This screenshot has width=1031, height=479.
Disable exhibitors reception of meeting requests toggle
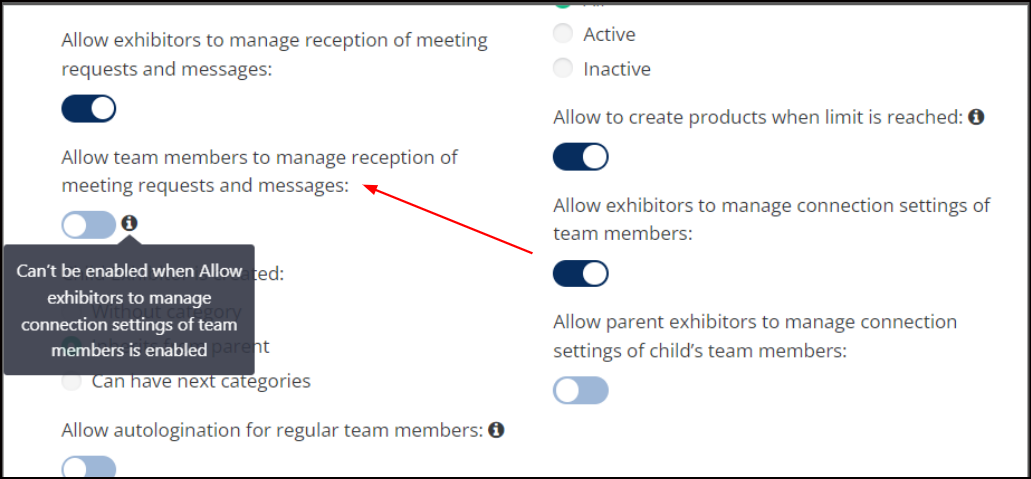(89, 109)
